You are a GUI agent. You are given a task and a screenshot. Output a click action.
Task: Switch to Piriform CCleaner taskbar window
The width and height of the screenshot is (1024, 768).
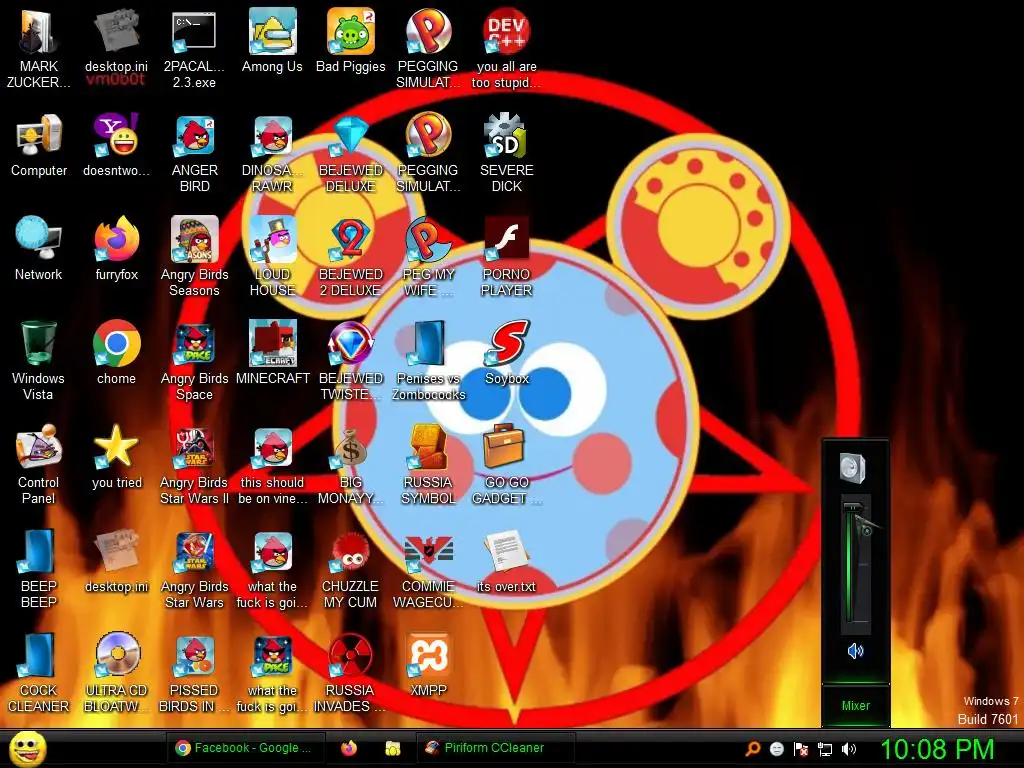495,748
